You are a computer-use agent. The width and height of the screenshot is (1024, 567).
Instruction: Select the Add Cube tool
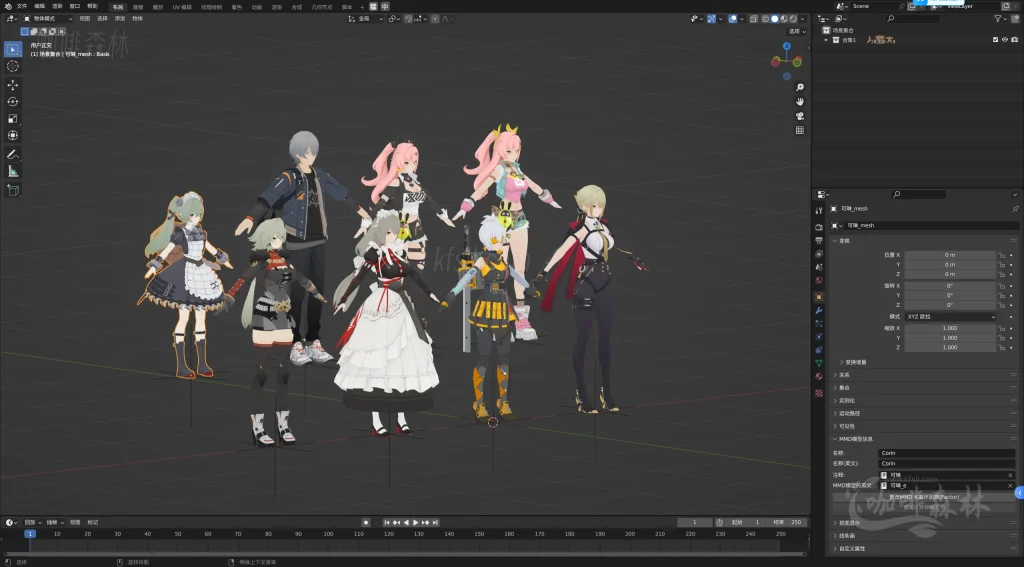pos(13,190)
